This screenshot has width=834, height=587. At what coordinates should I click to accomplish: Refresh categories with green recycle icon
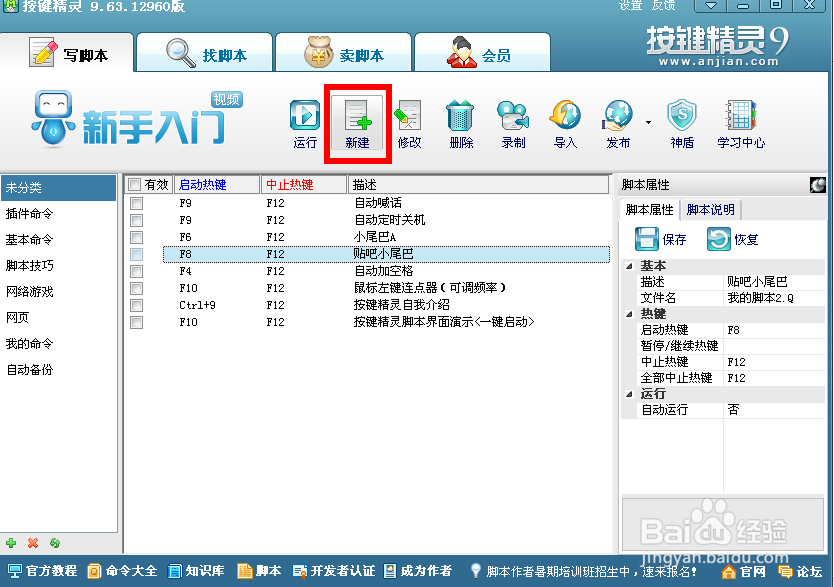point(55,543)
